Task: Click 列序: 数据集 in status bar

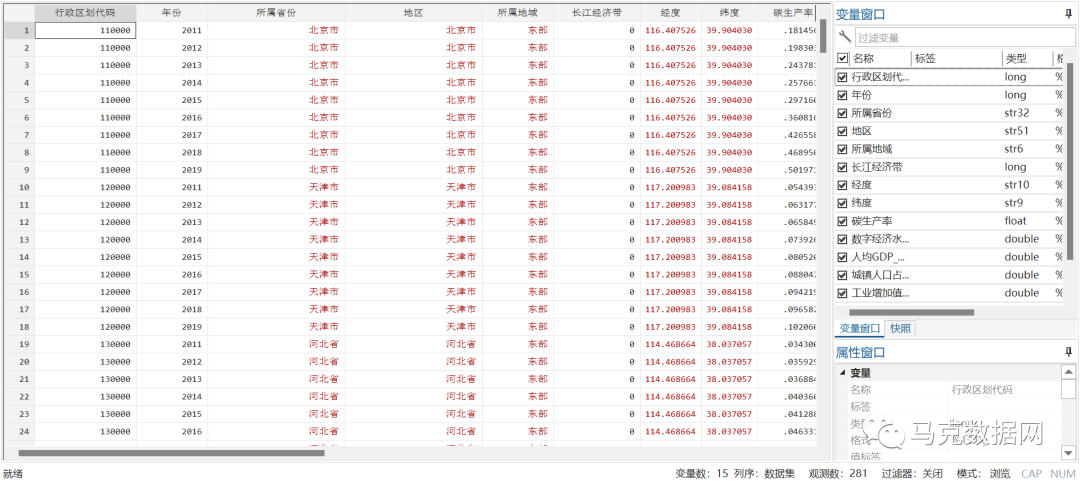Action: pos(765,473)
